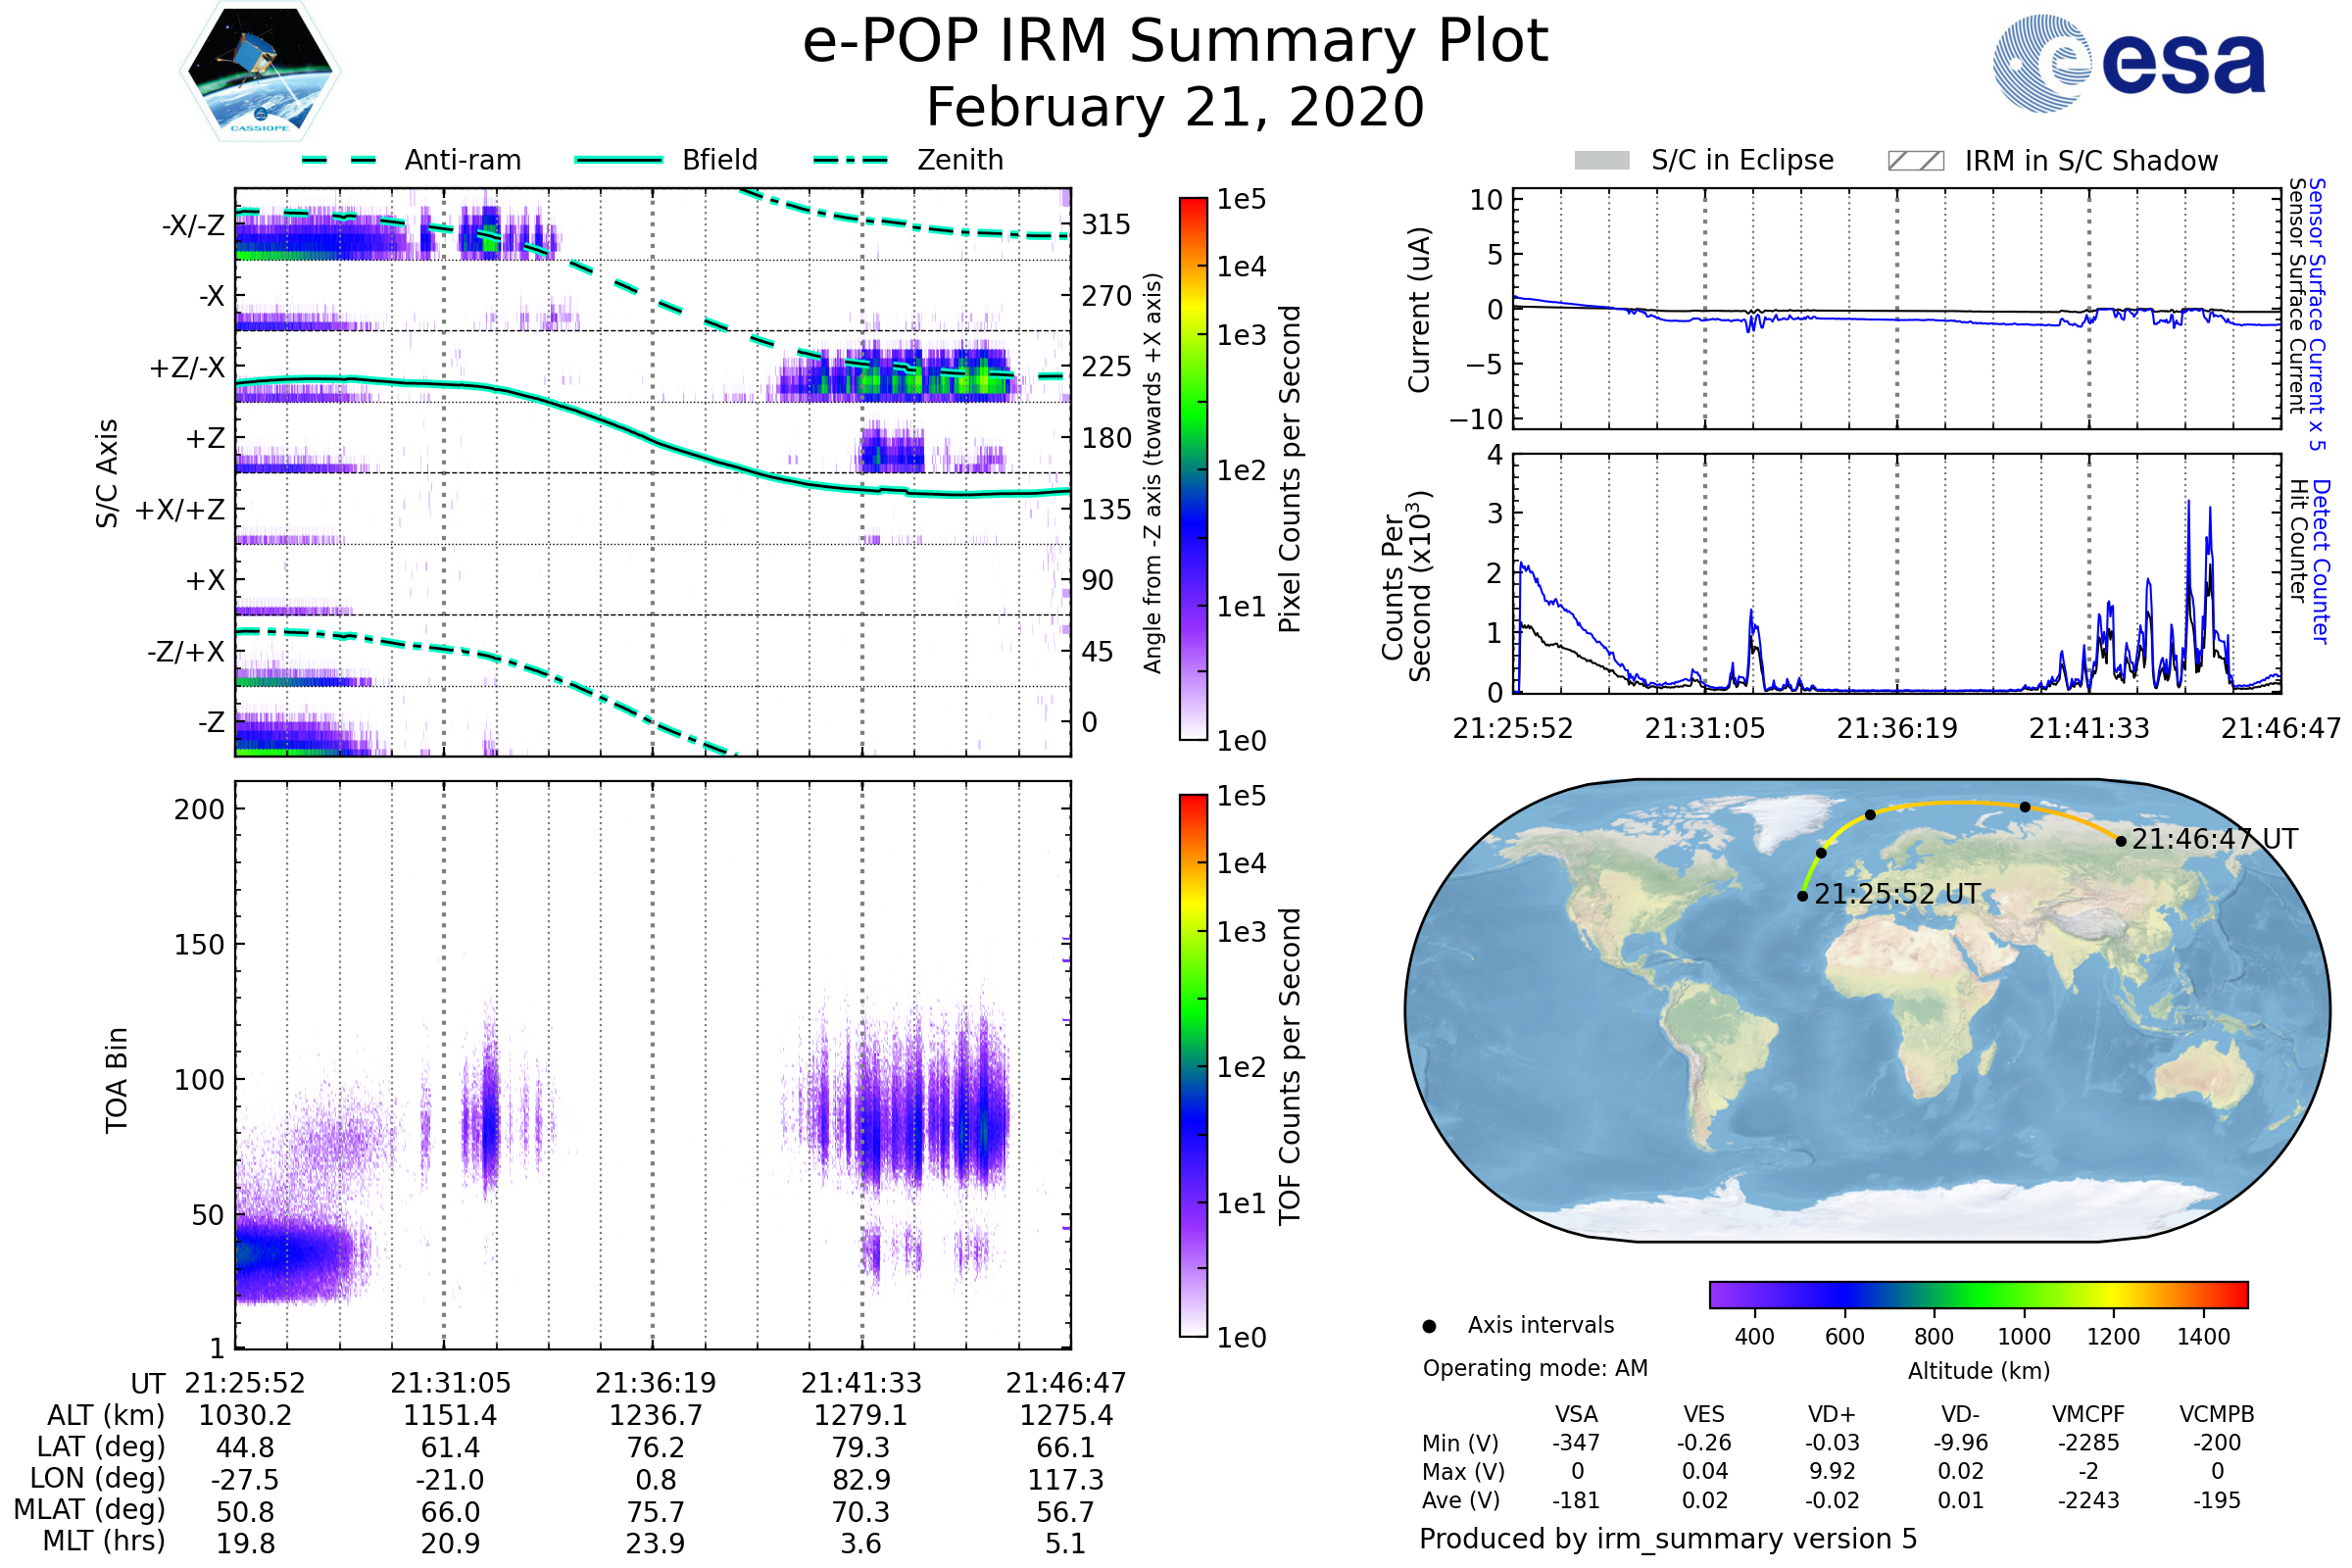Image resolution: width=2352 pixels, height=1568 pixels.
Task: Click the February 21, 2020 date heading
Action: tap(1175, 108)
